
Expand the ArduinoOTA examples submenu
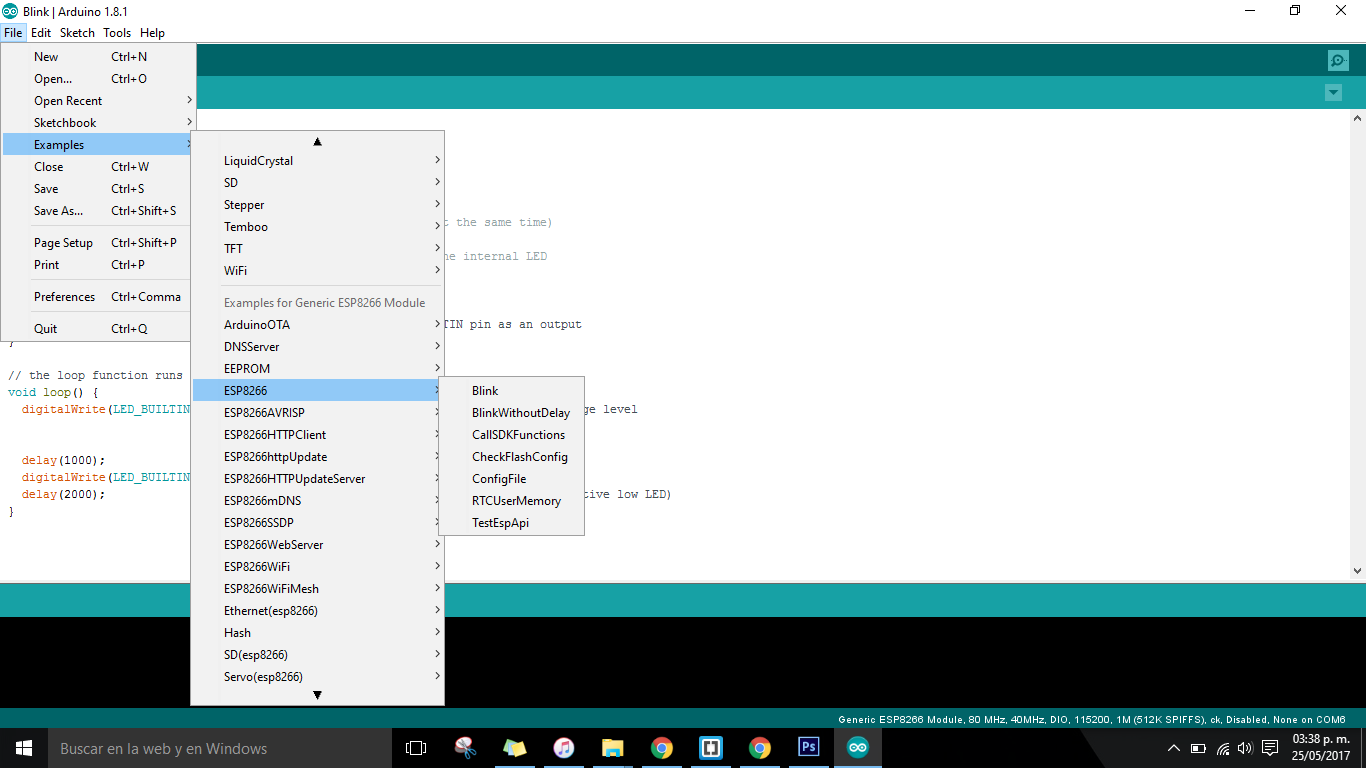tap(317, 325)
